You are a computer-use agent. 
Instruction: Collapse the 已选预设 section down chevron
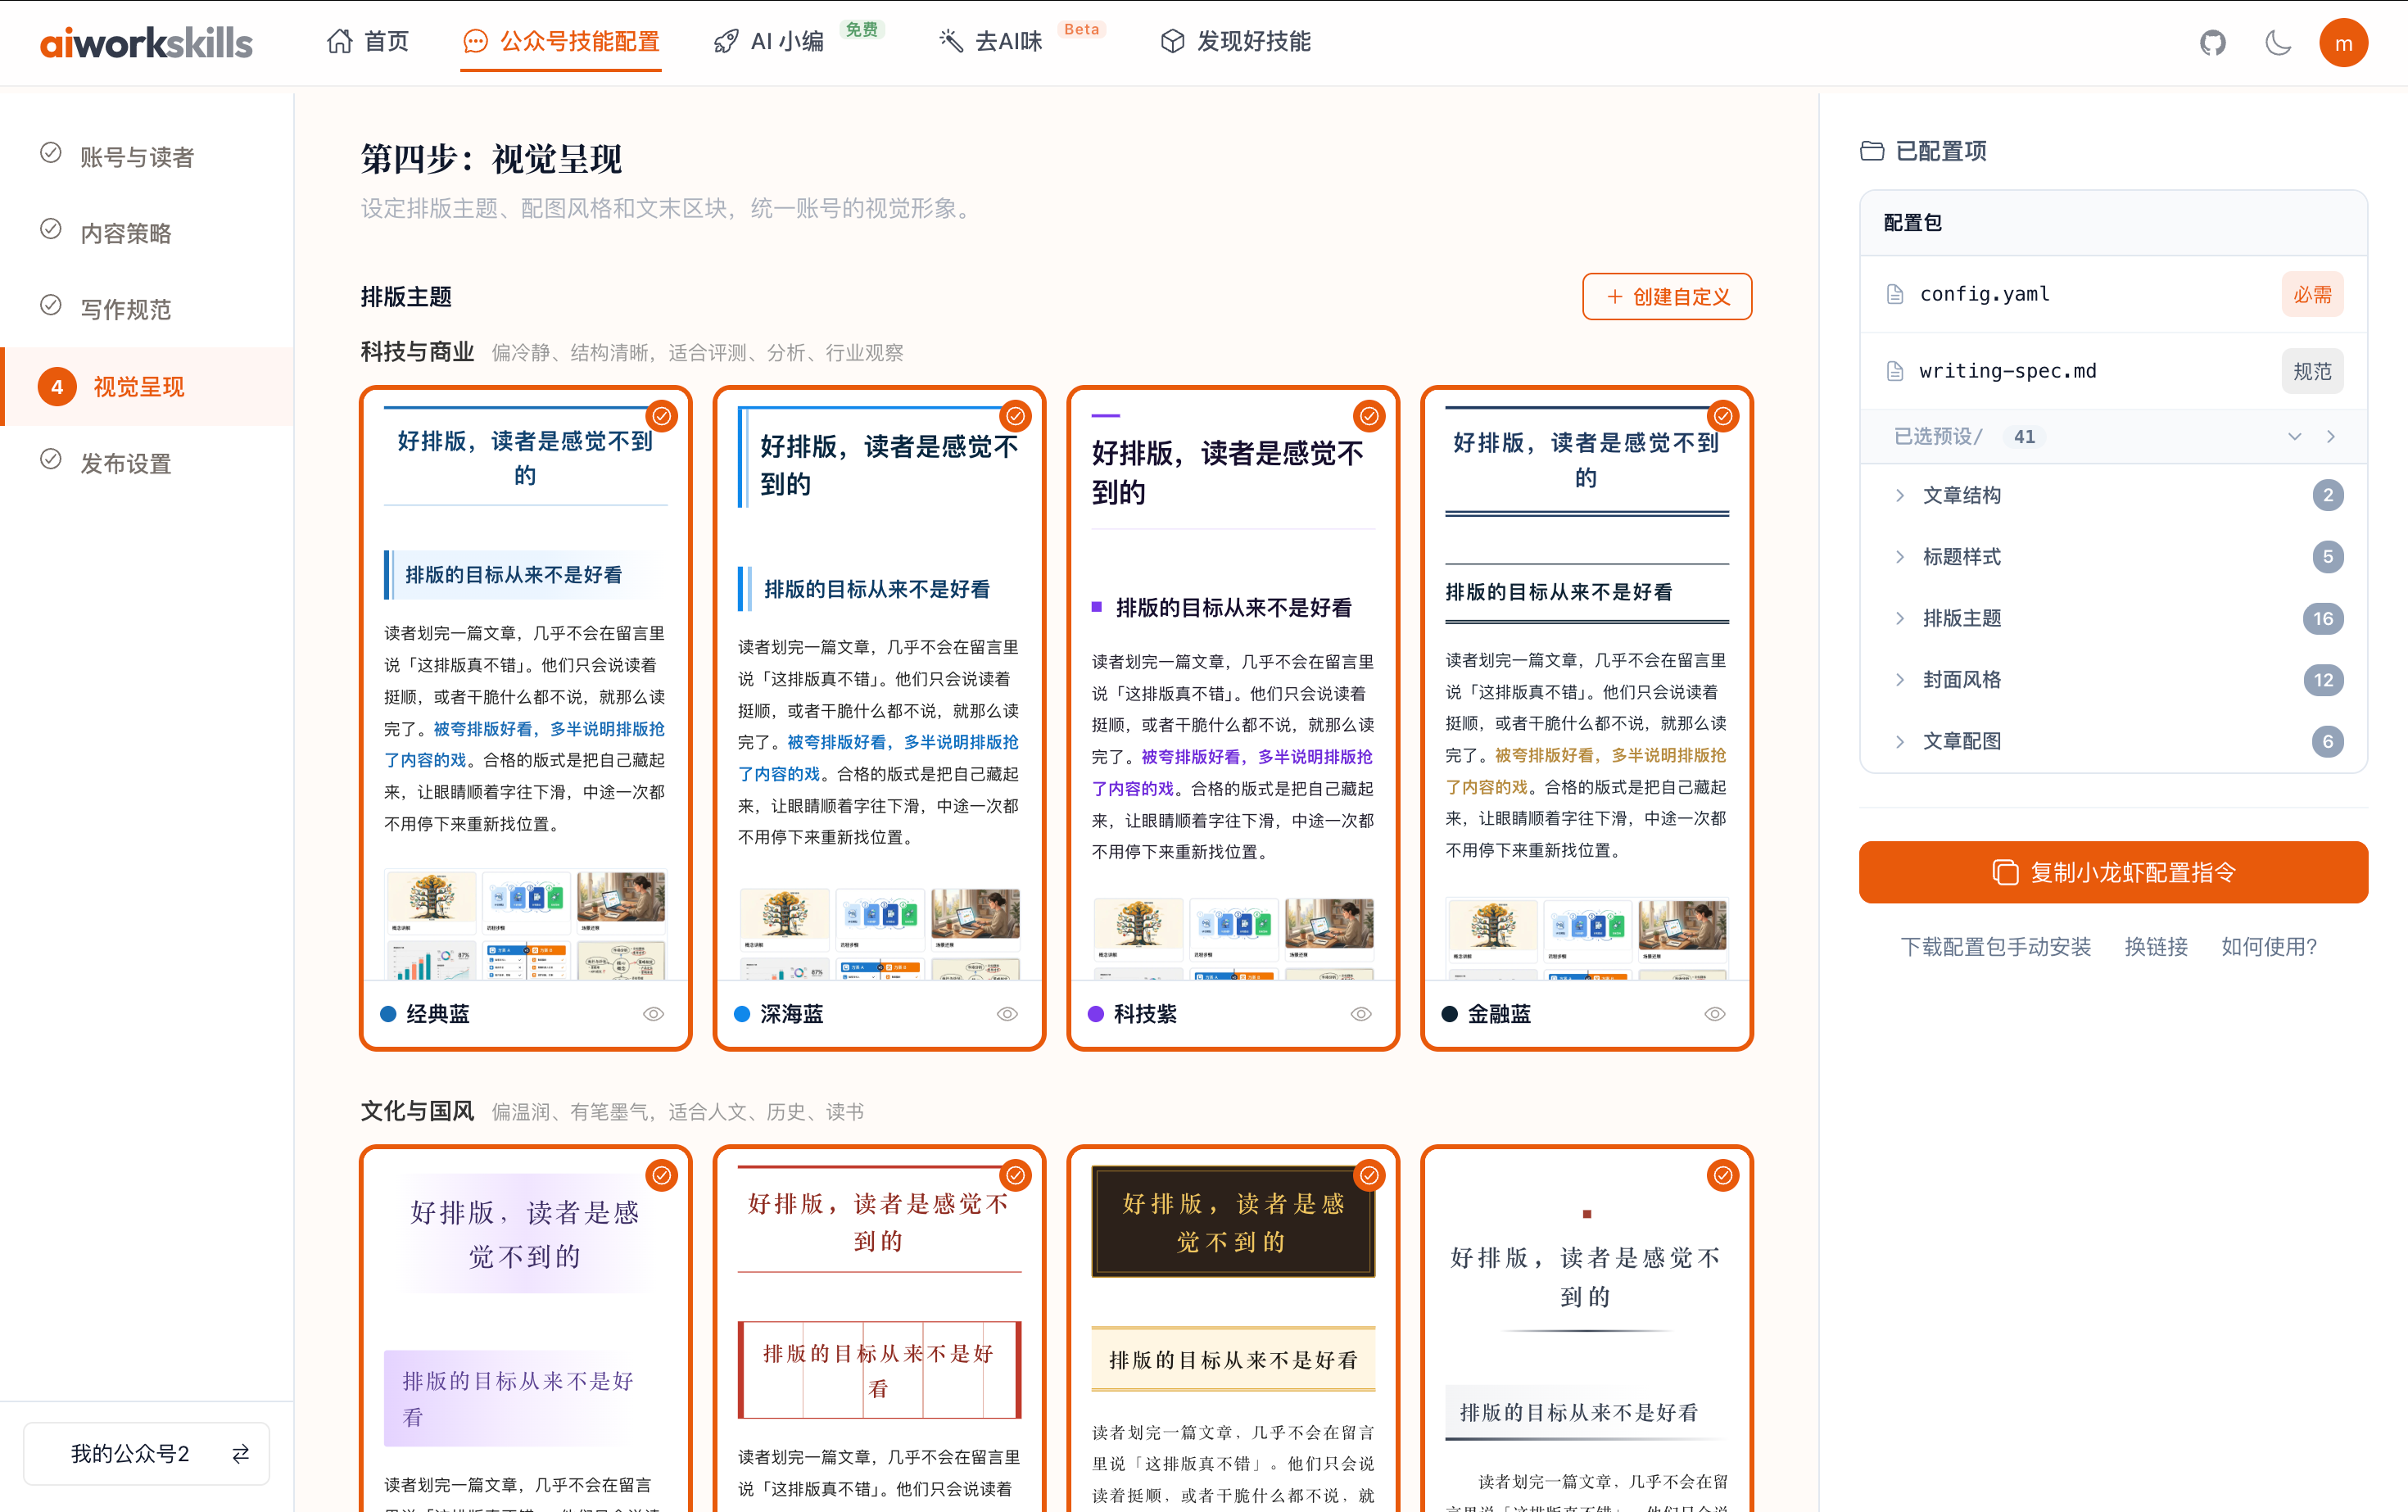click(2294, 436)
